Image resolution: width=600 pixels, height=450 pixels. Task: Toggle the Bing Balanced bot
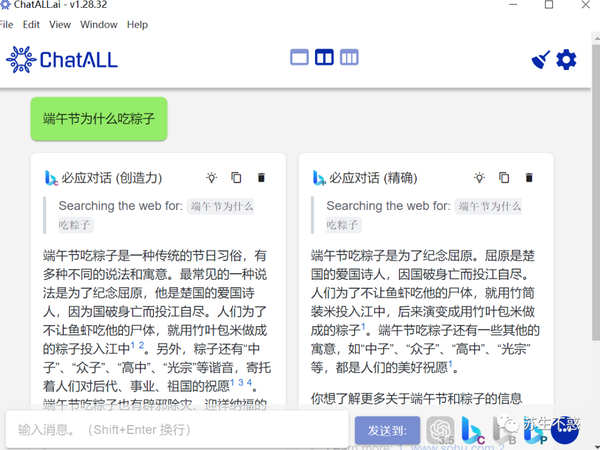pyautogui.click(x=504, y=430)
